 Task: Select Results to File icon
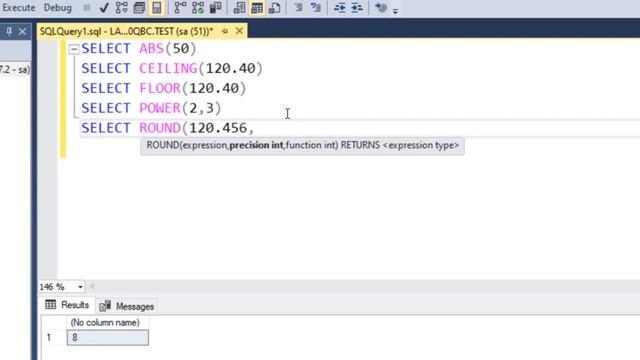pos(274,8)
